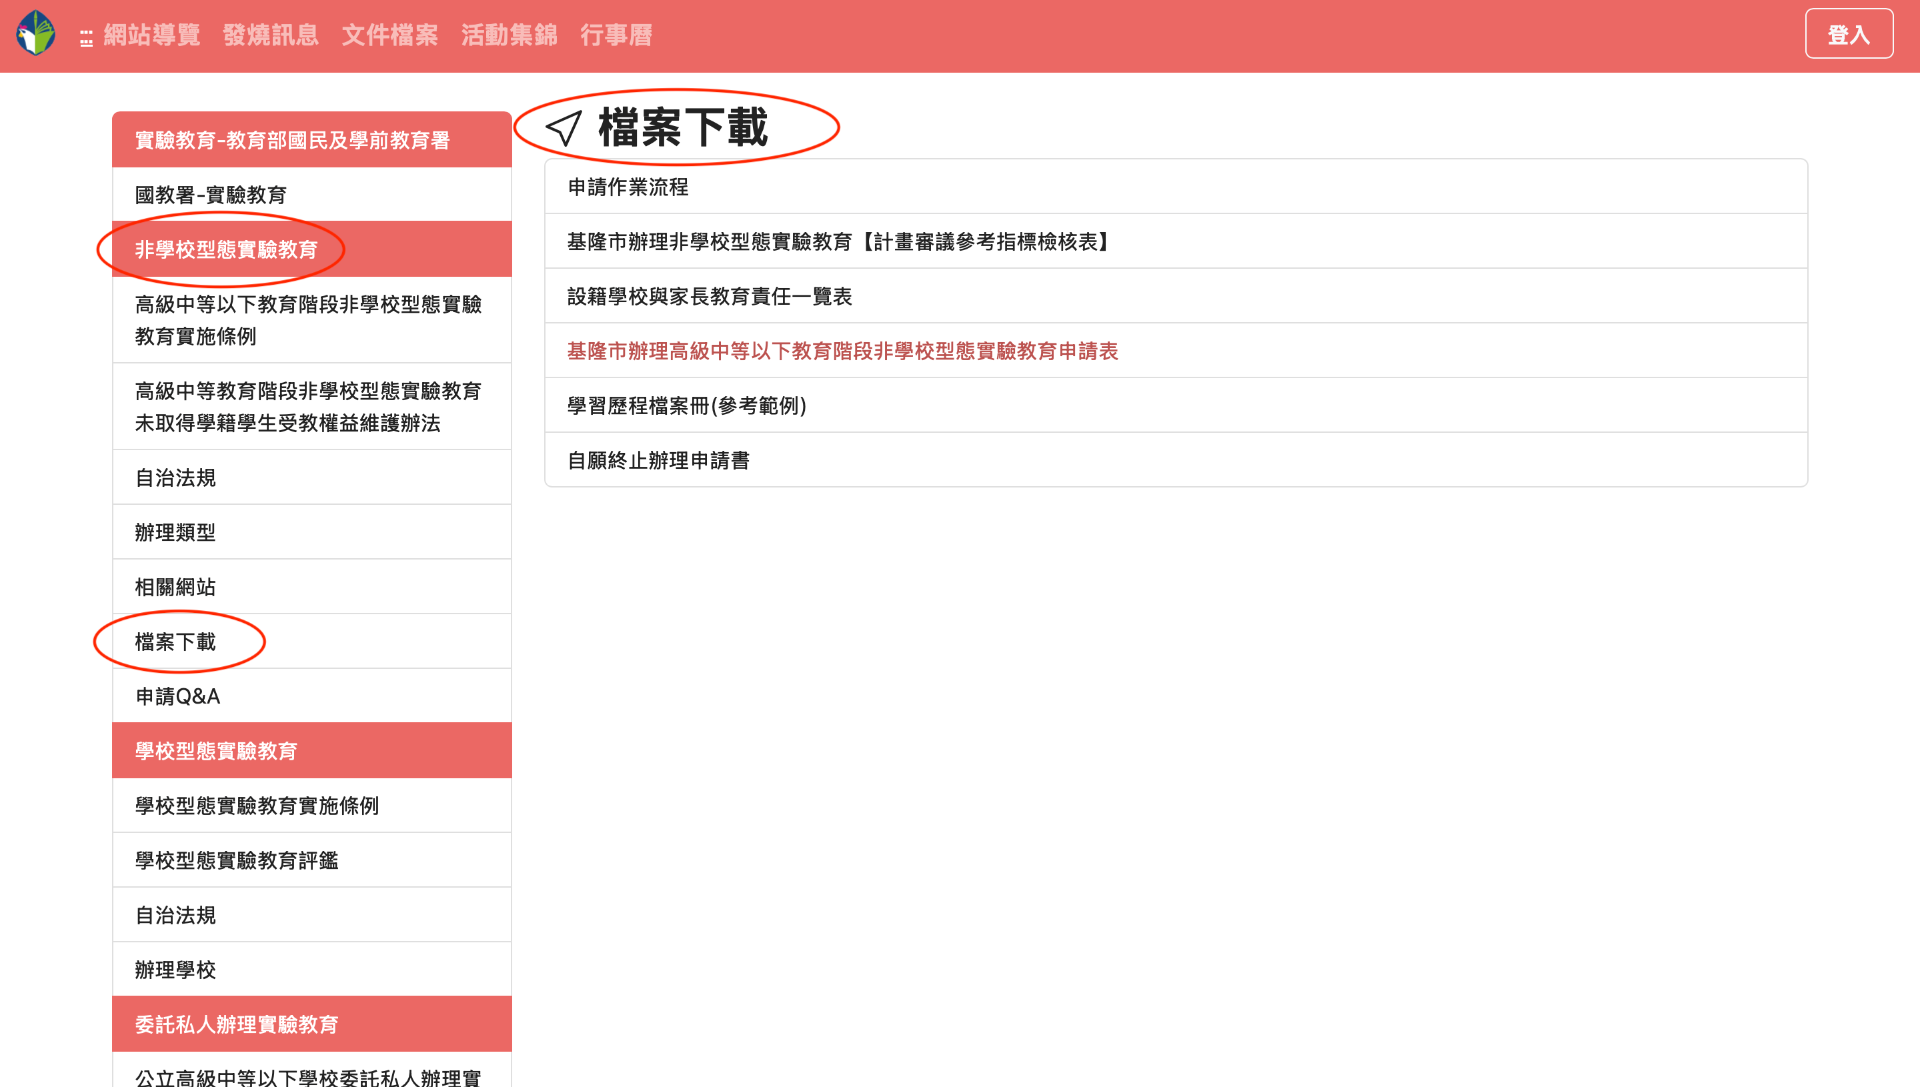This screenshot has width=1920, height=1087.
Task: Open 設籍學校與家長教育責任一覽表
Action: point(709,297)
